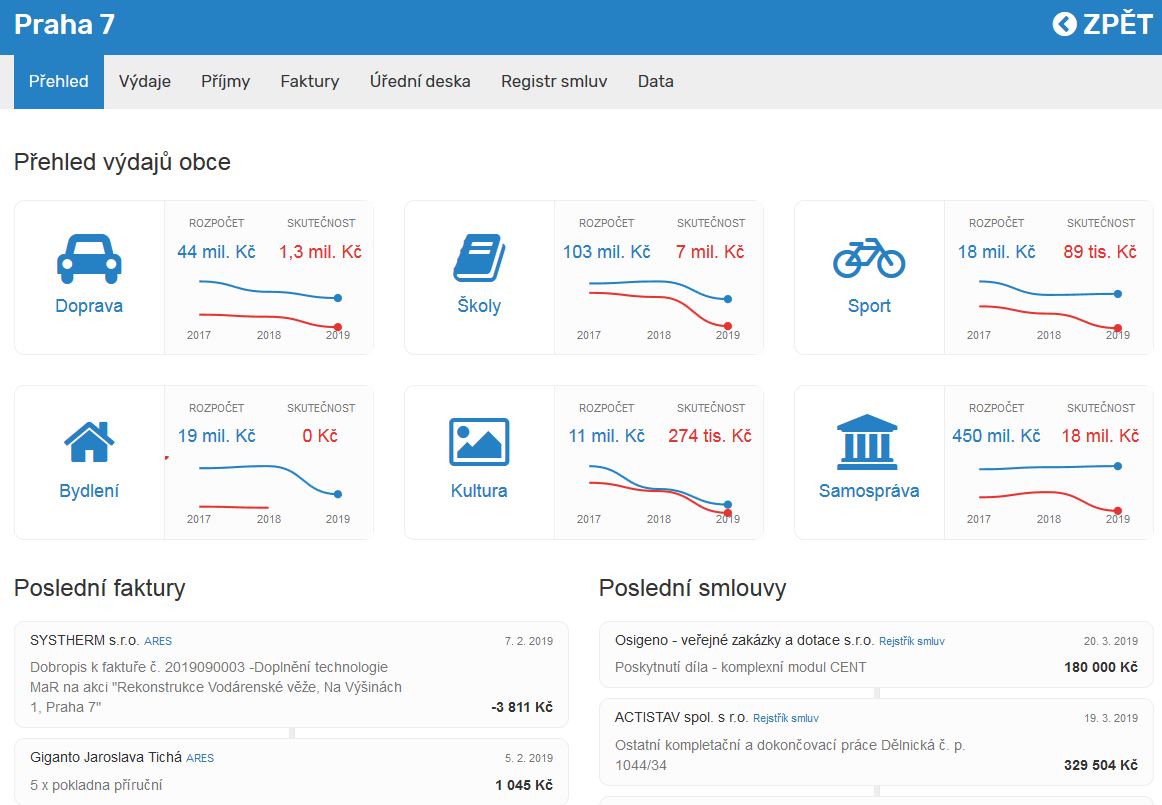Screen dimensions: 1162x805
Task: Go to the Úřední deska tab
Action: 420,82
